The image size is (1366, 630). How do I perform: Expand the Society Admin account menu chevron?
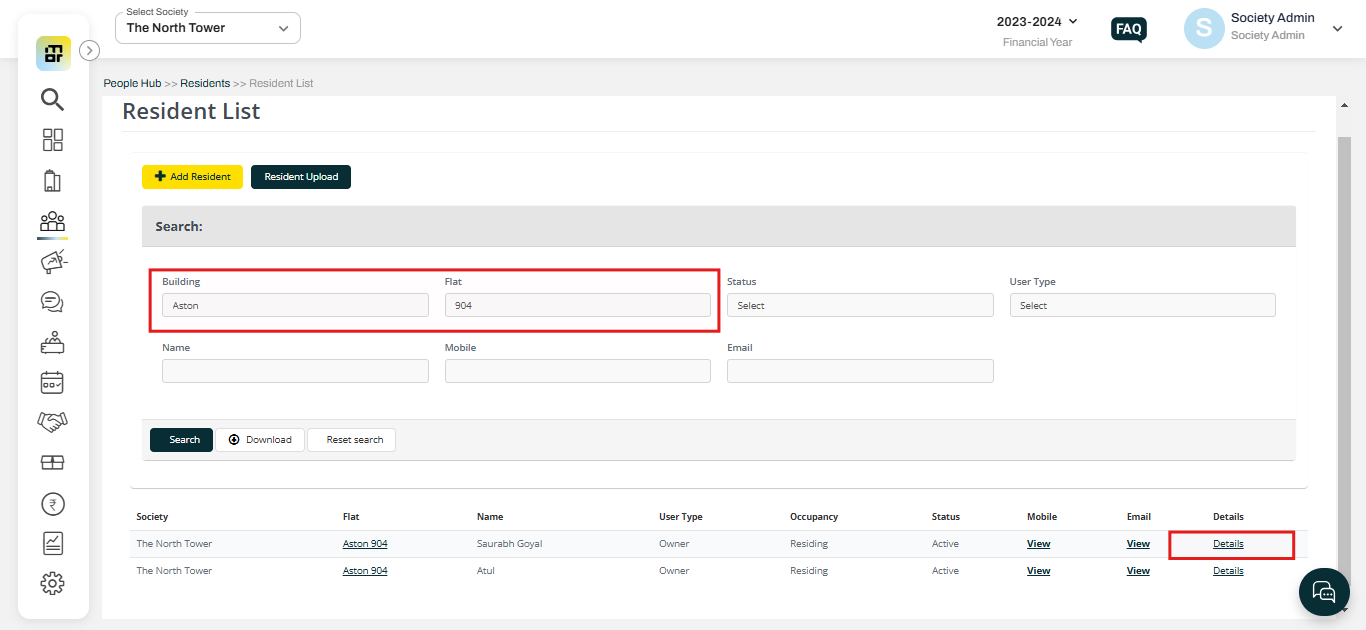coord(1338,29)
